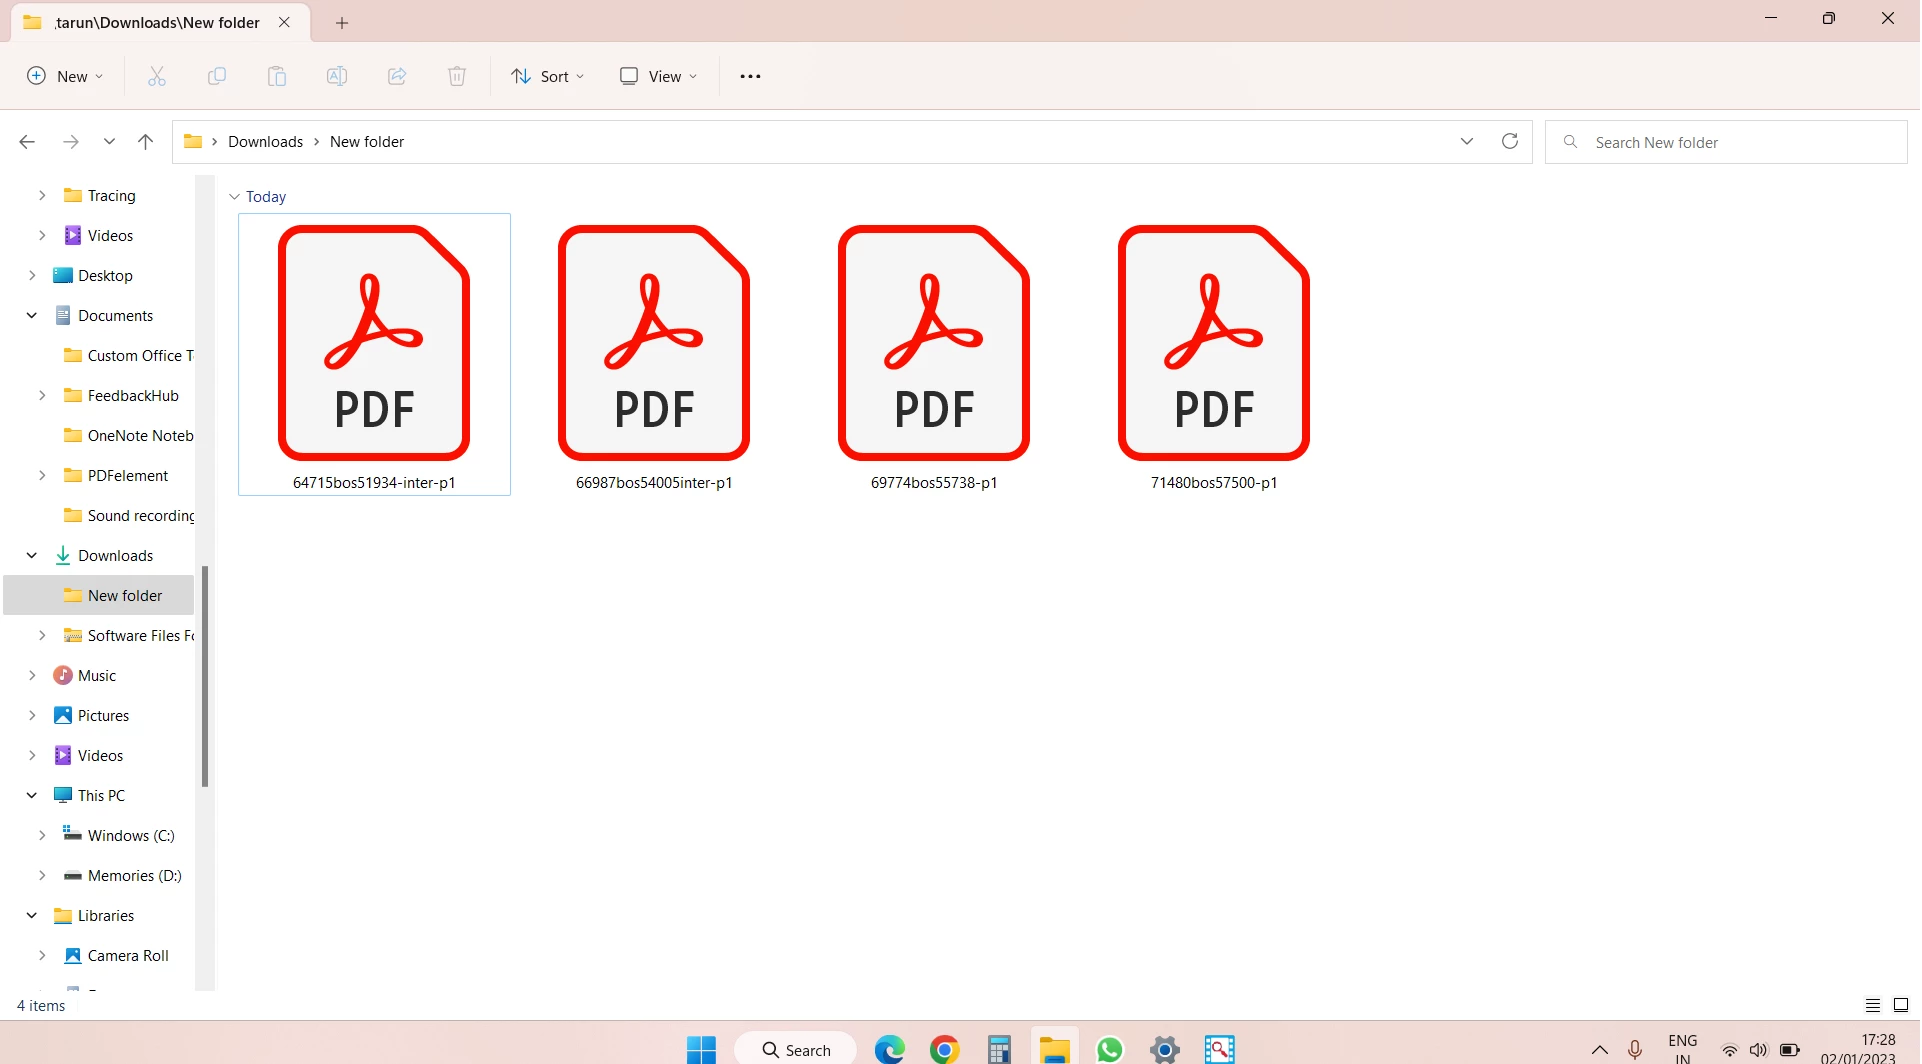Select Memories (D:) drive
This screenshot has width=1922, height=1064.
134,875
